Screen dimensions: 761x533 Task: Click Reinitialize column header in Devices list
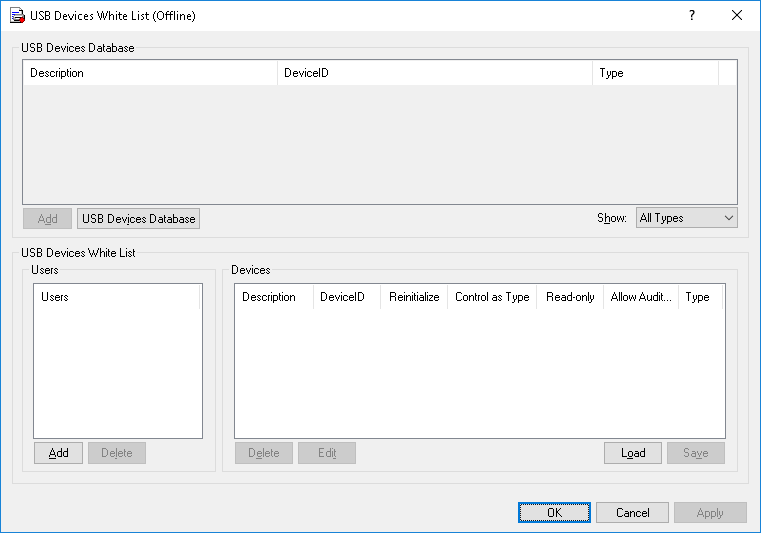(414, 297)
